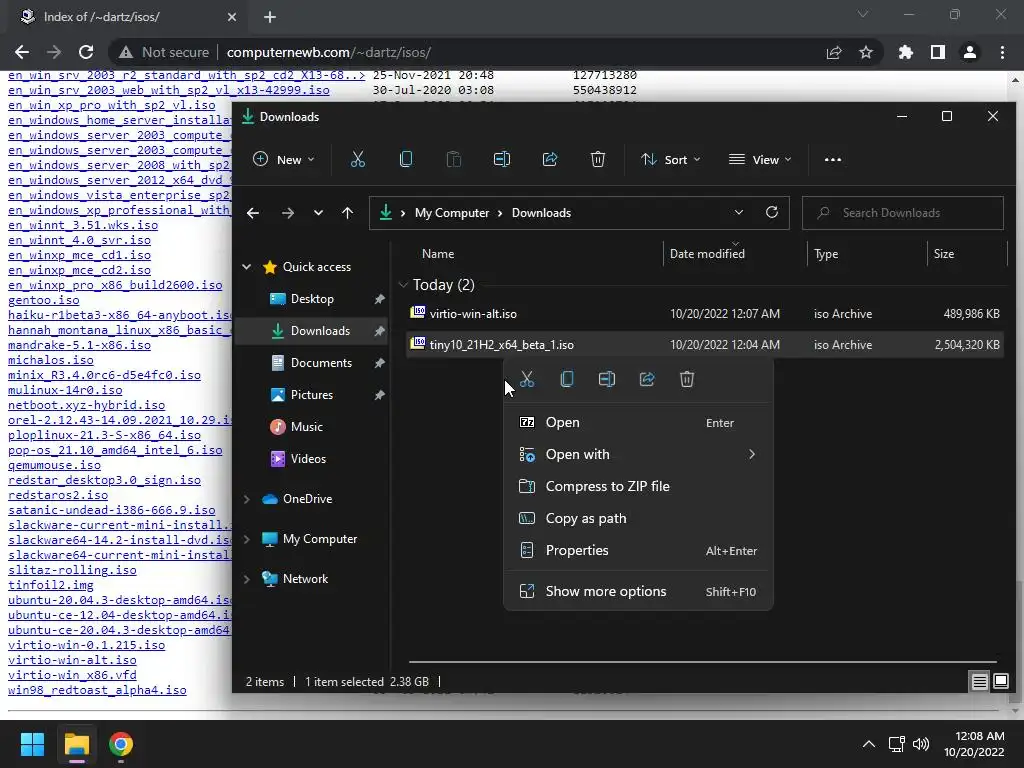Open tinfoil2.img link
1024x768 pixels.
pyautogui.click(x=51, y=585)
